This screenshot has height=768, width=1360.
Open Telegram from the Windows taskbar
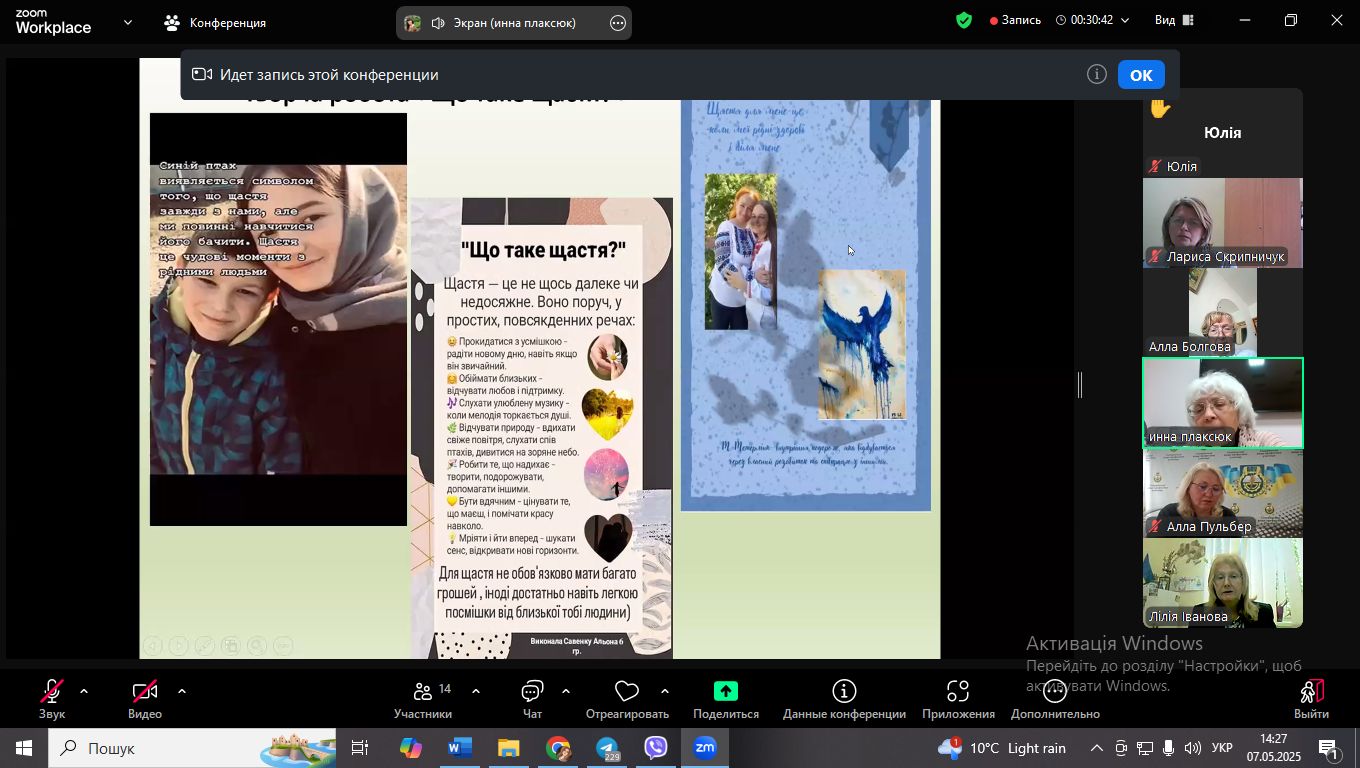608,748
